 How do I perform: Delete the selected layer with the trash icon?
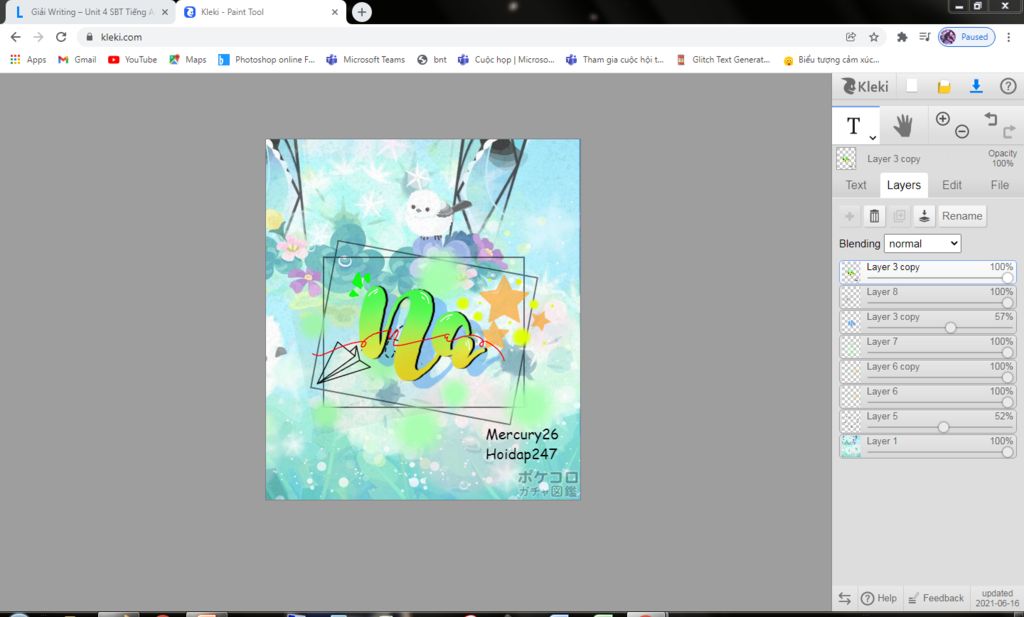pos(874,216)
